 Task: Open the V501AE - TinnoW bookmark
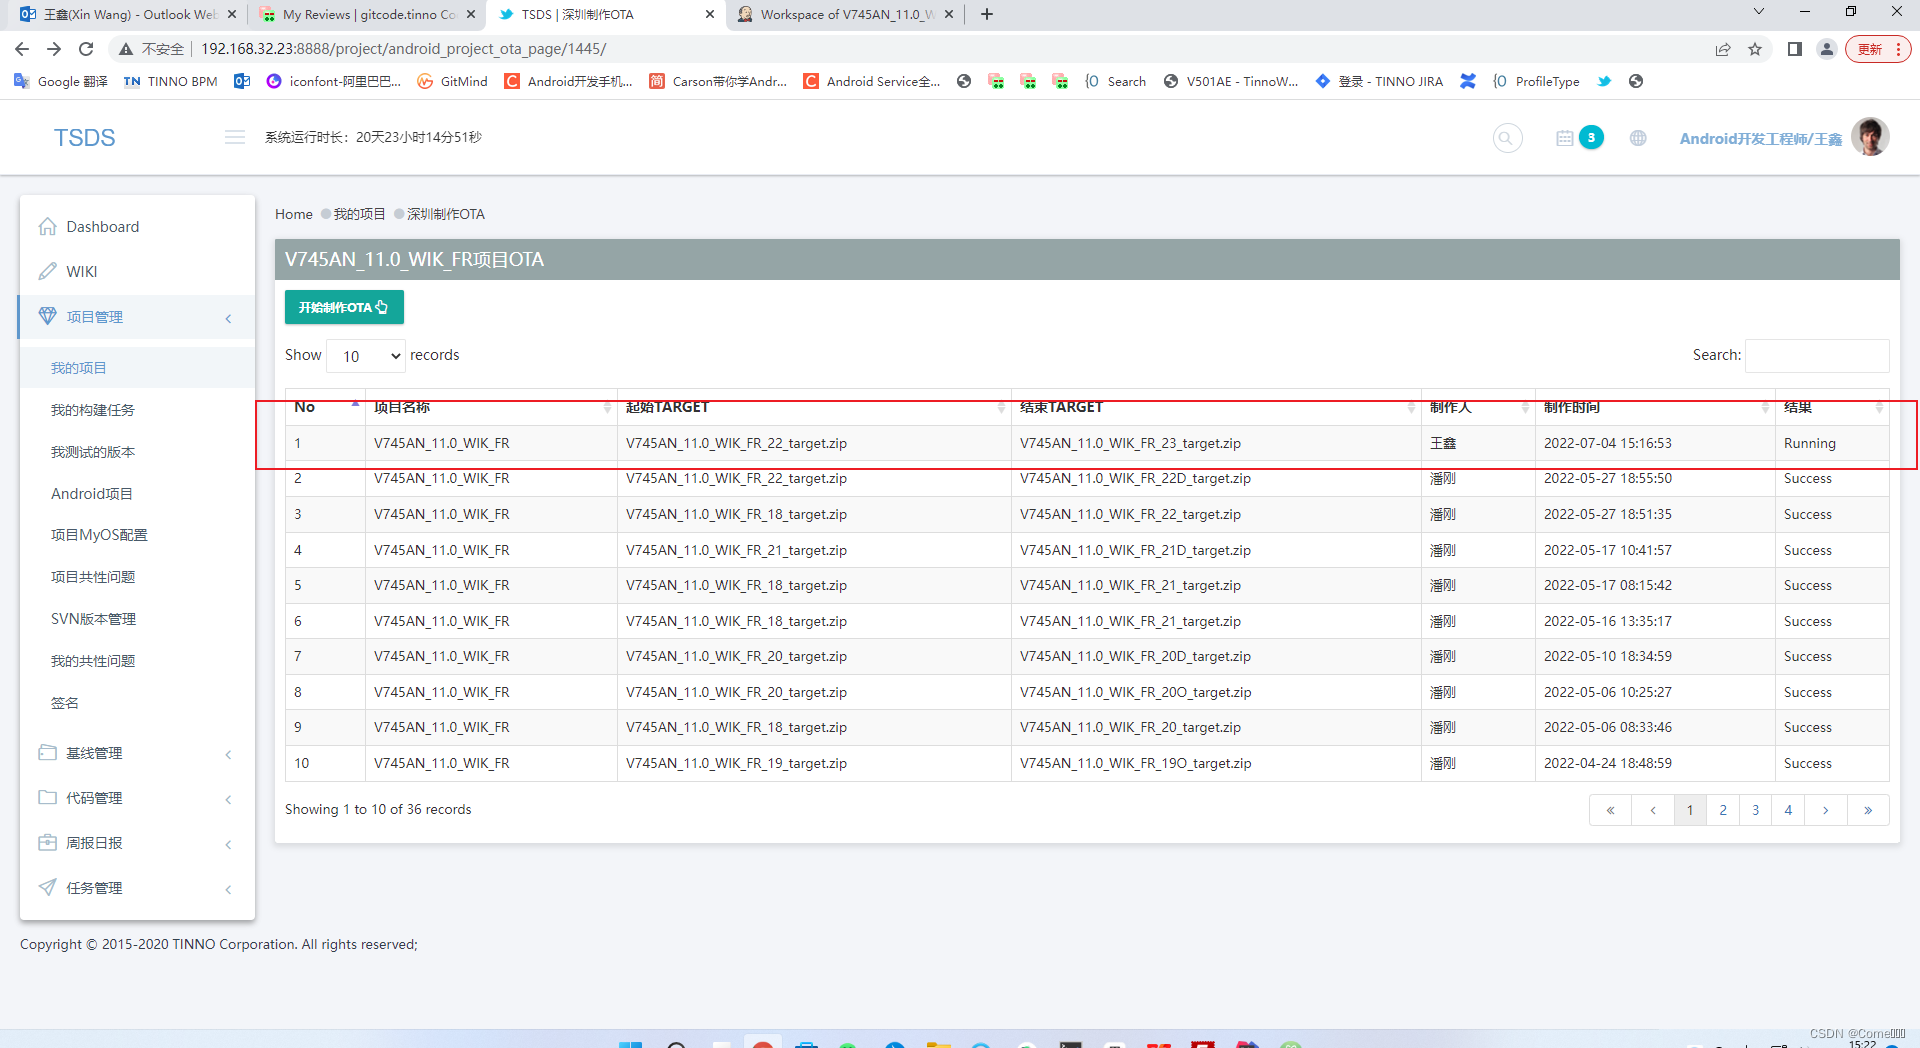pyautogui.click(x=1231, y=82)
